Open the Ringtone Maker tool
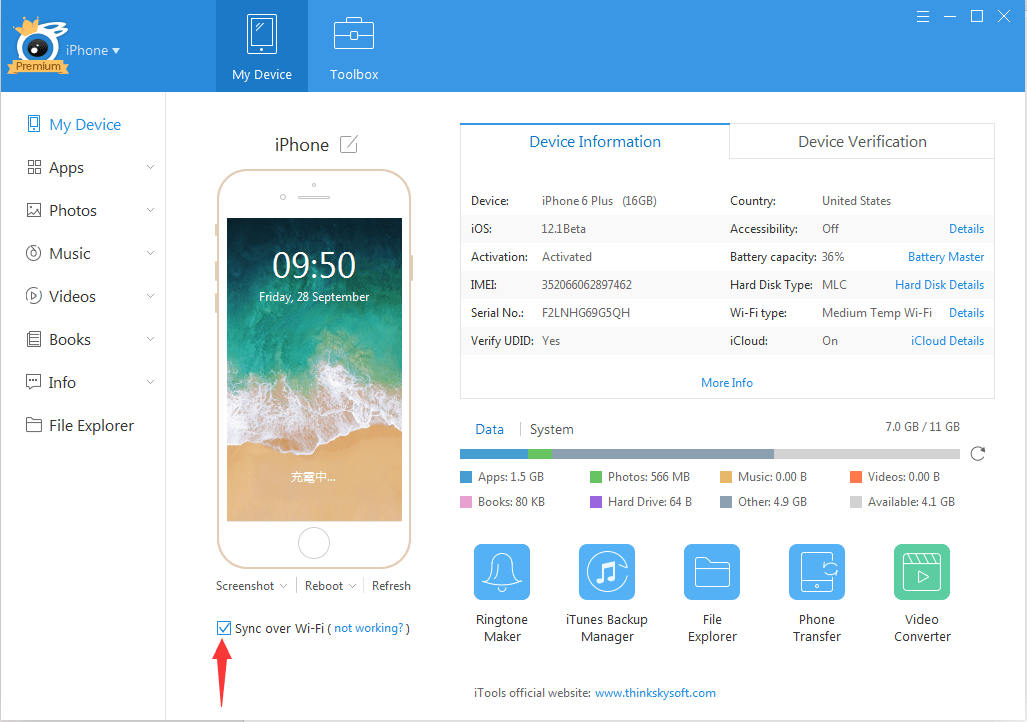Image resolution: width=1027 pixels, height=722 pixels. point(502,572)
